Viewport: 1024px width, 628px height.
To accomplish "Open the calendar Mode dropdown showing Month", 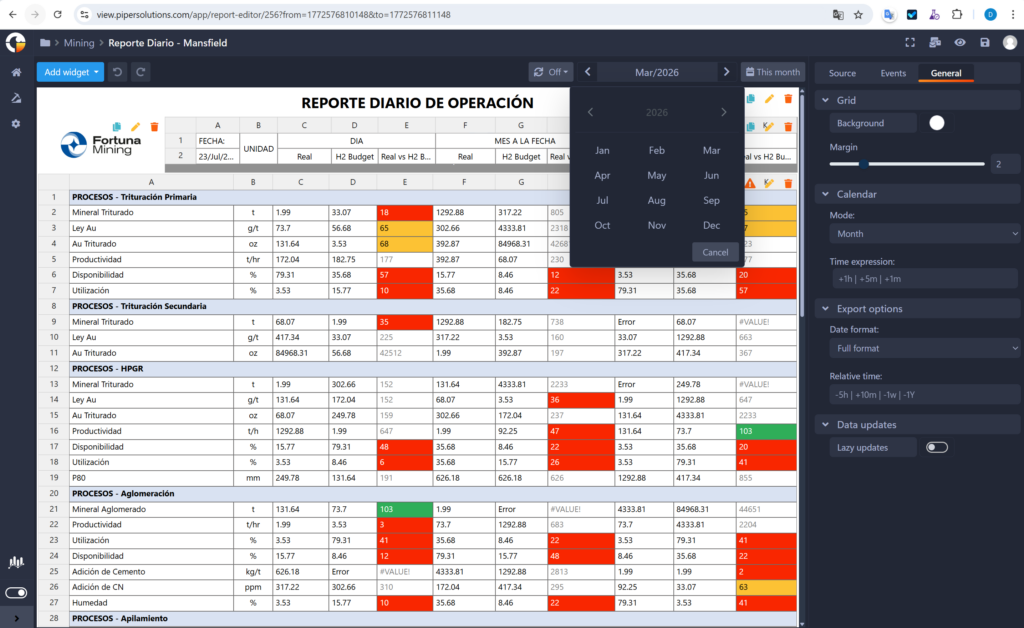I will [924, 234].
